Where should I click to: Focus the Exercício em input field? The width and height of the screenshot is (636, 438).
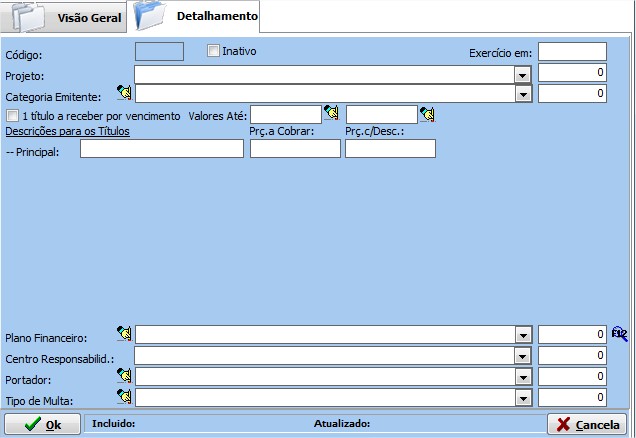(572, 52)
